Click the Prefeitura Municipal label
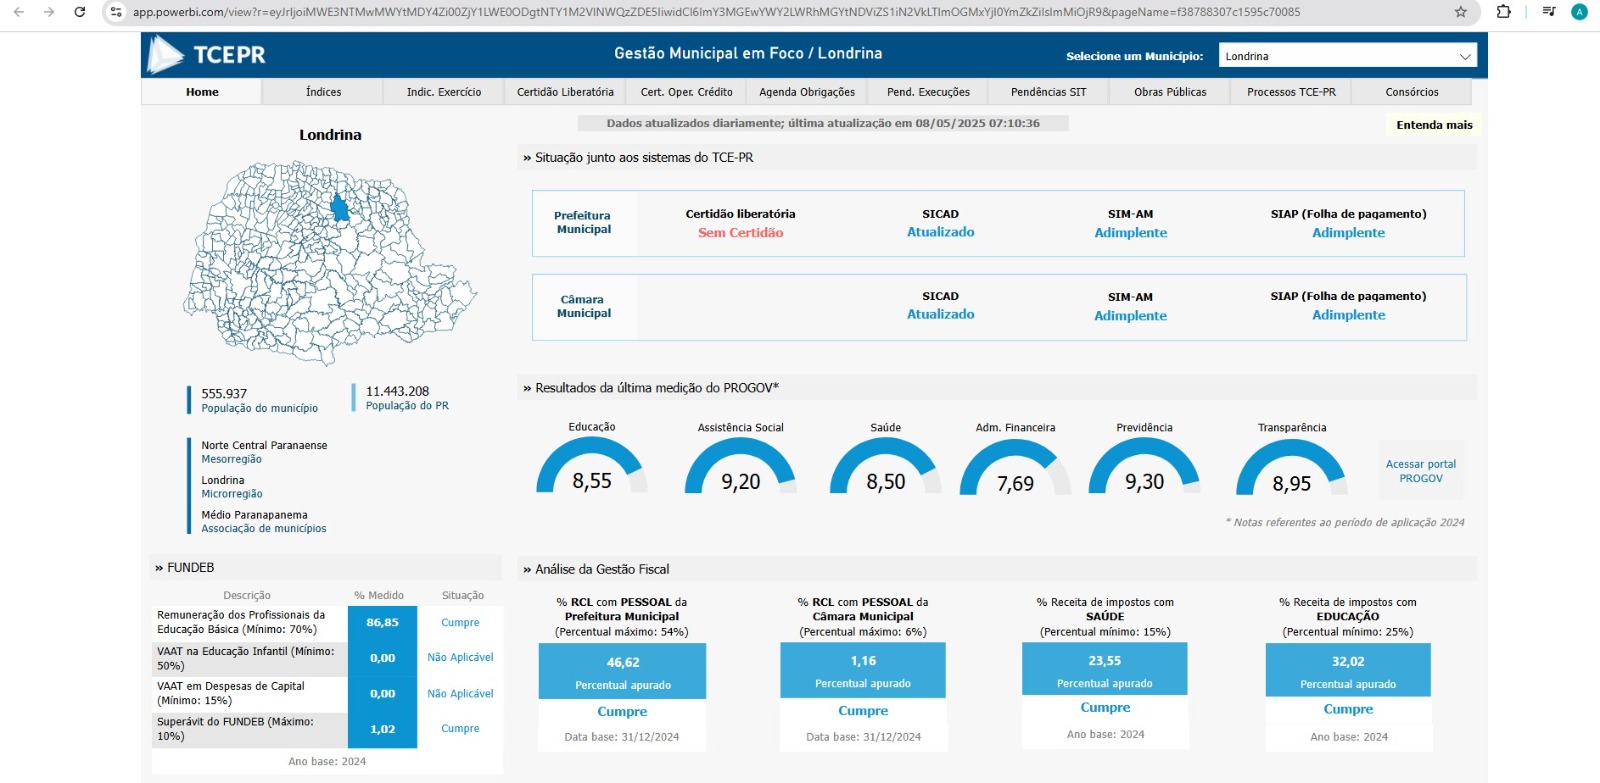Image resolution: width=1600 pixels, height=783 pixels. point(583,222)
